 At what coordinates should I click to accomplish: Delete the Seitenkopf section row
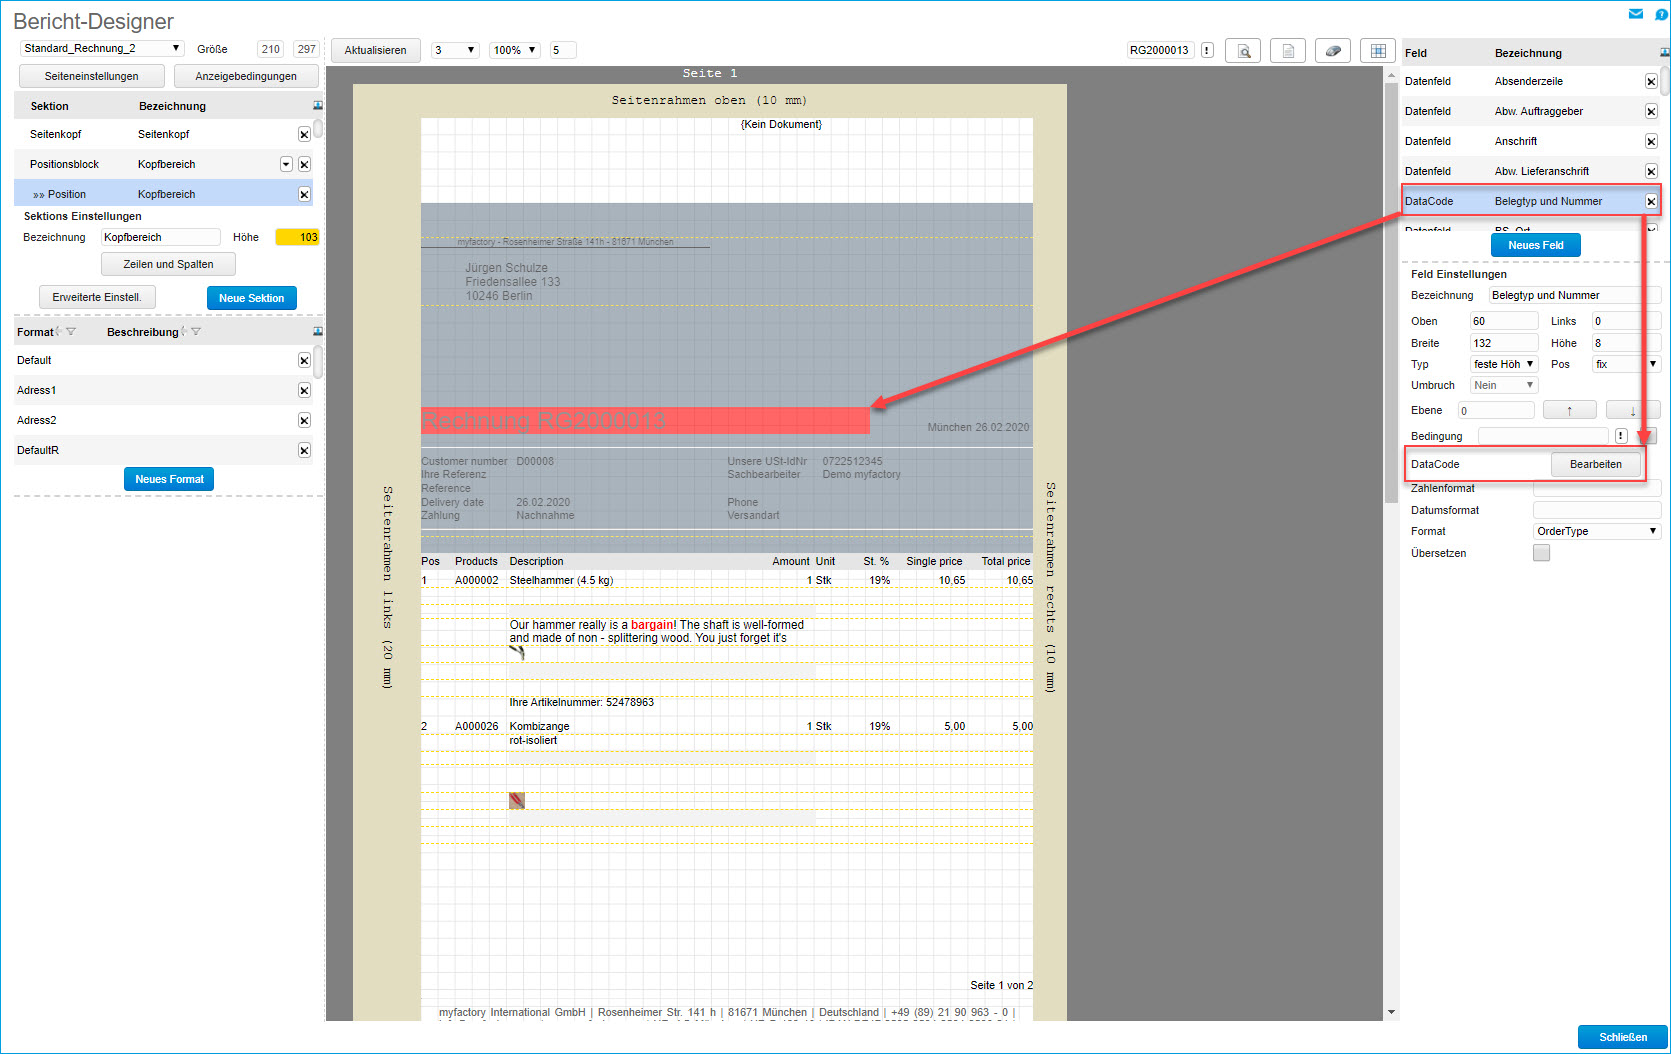tap(304, 134)
